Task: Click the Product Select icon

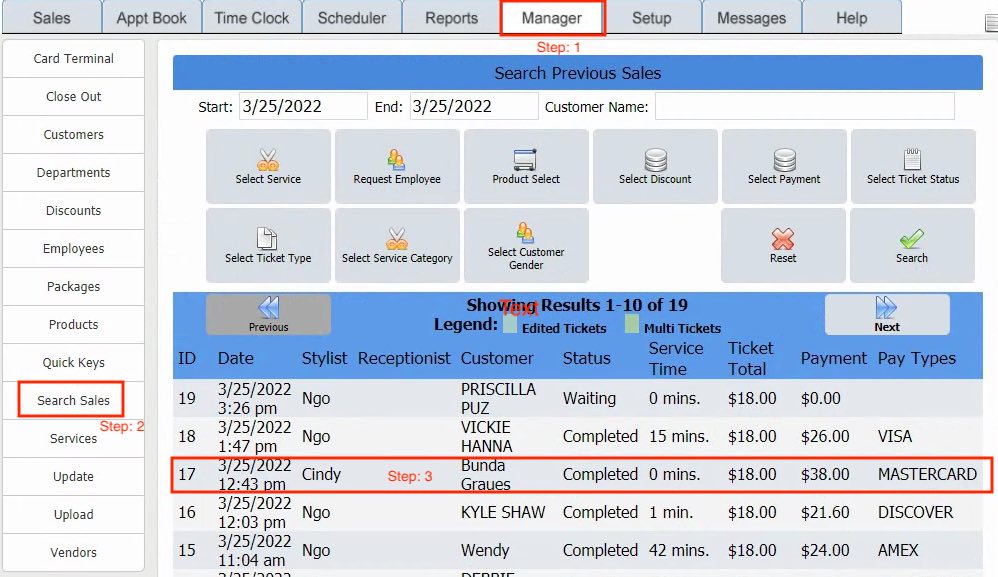Action: point(526,160)
